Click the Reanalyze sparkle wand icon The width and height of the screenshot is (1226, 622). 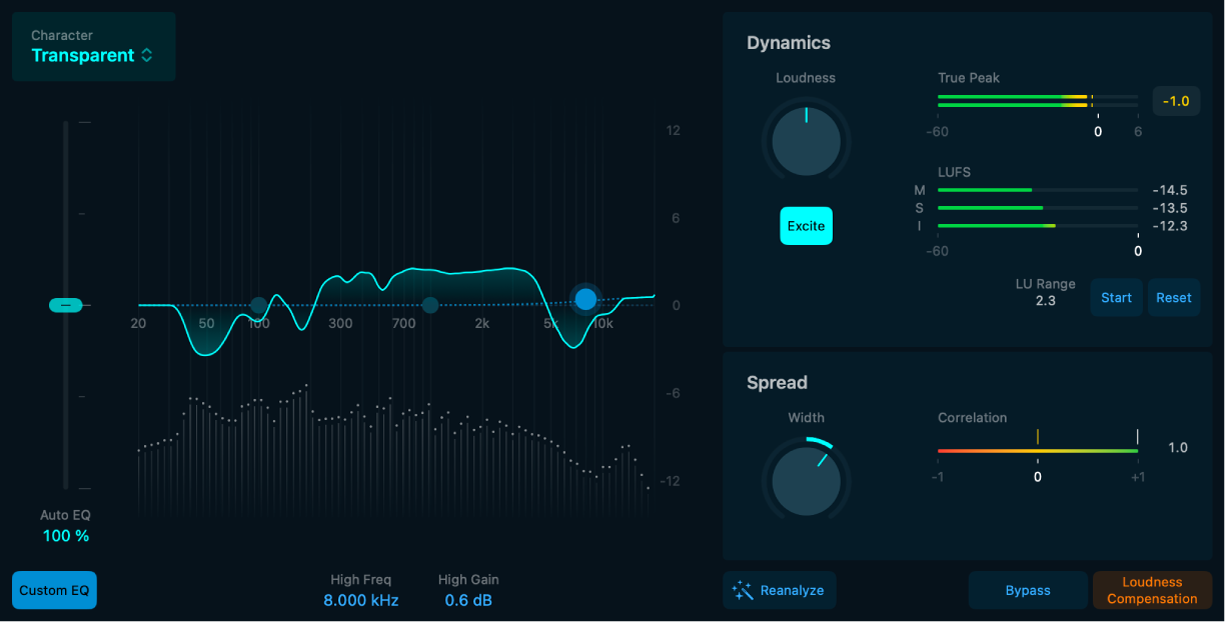point(742,590)
